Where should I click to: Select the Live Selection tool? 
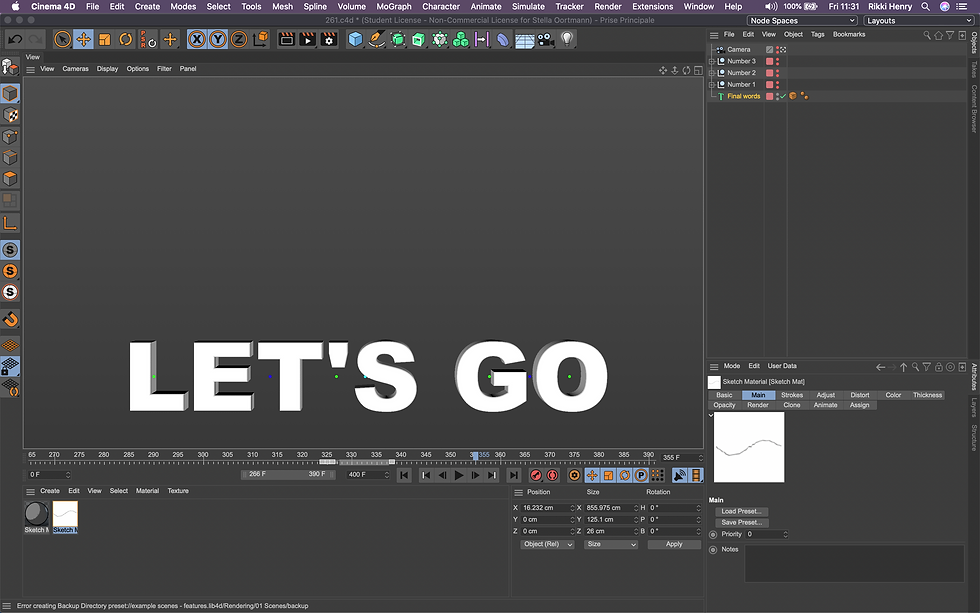(62, 39)
